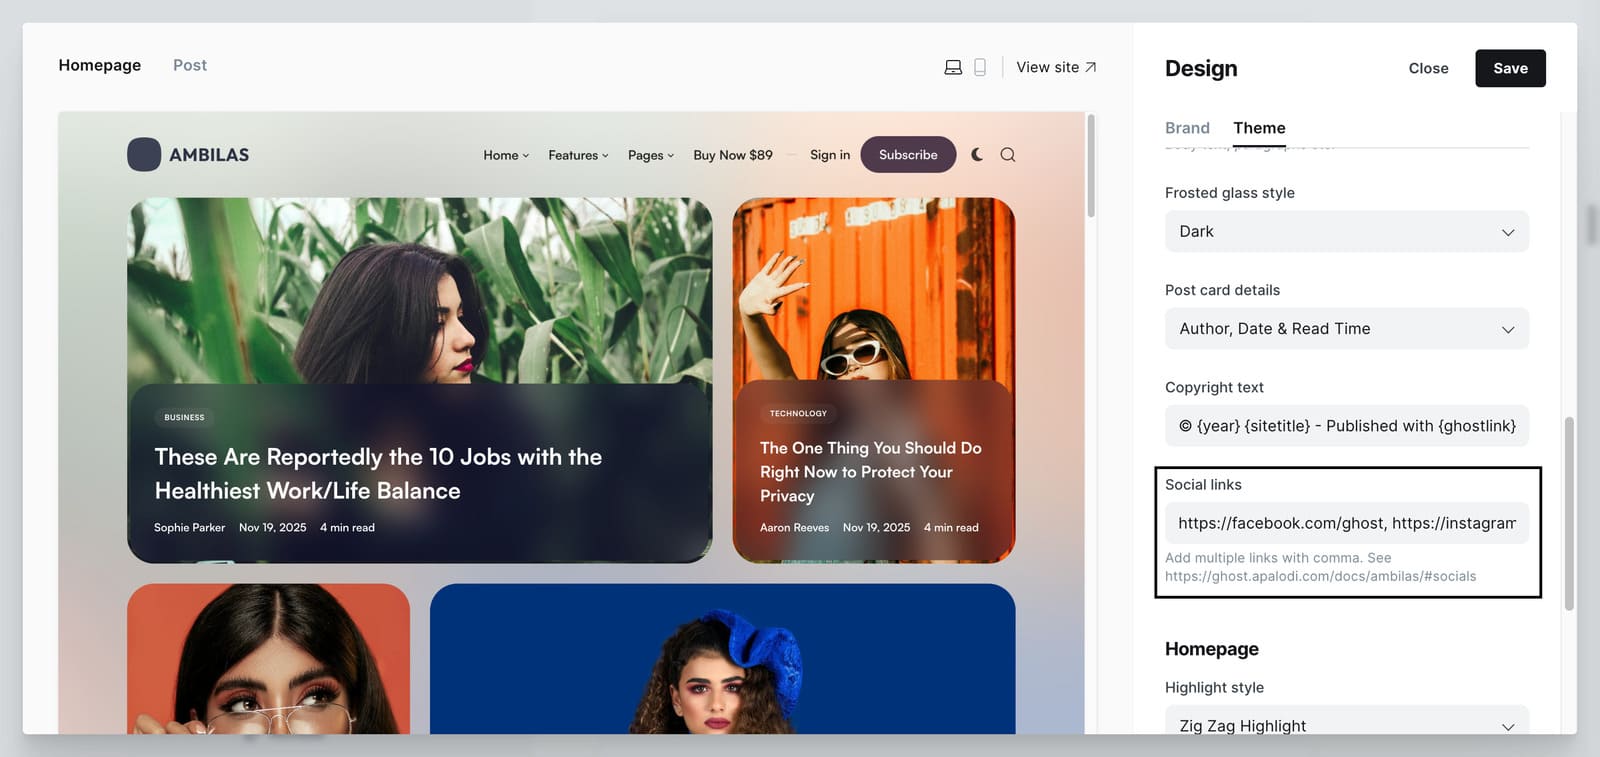Open search magnifier icon in preview
This screenshot has height=757, width=1600.
[1008, 155]
